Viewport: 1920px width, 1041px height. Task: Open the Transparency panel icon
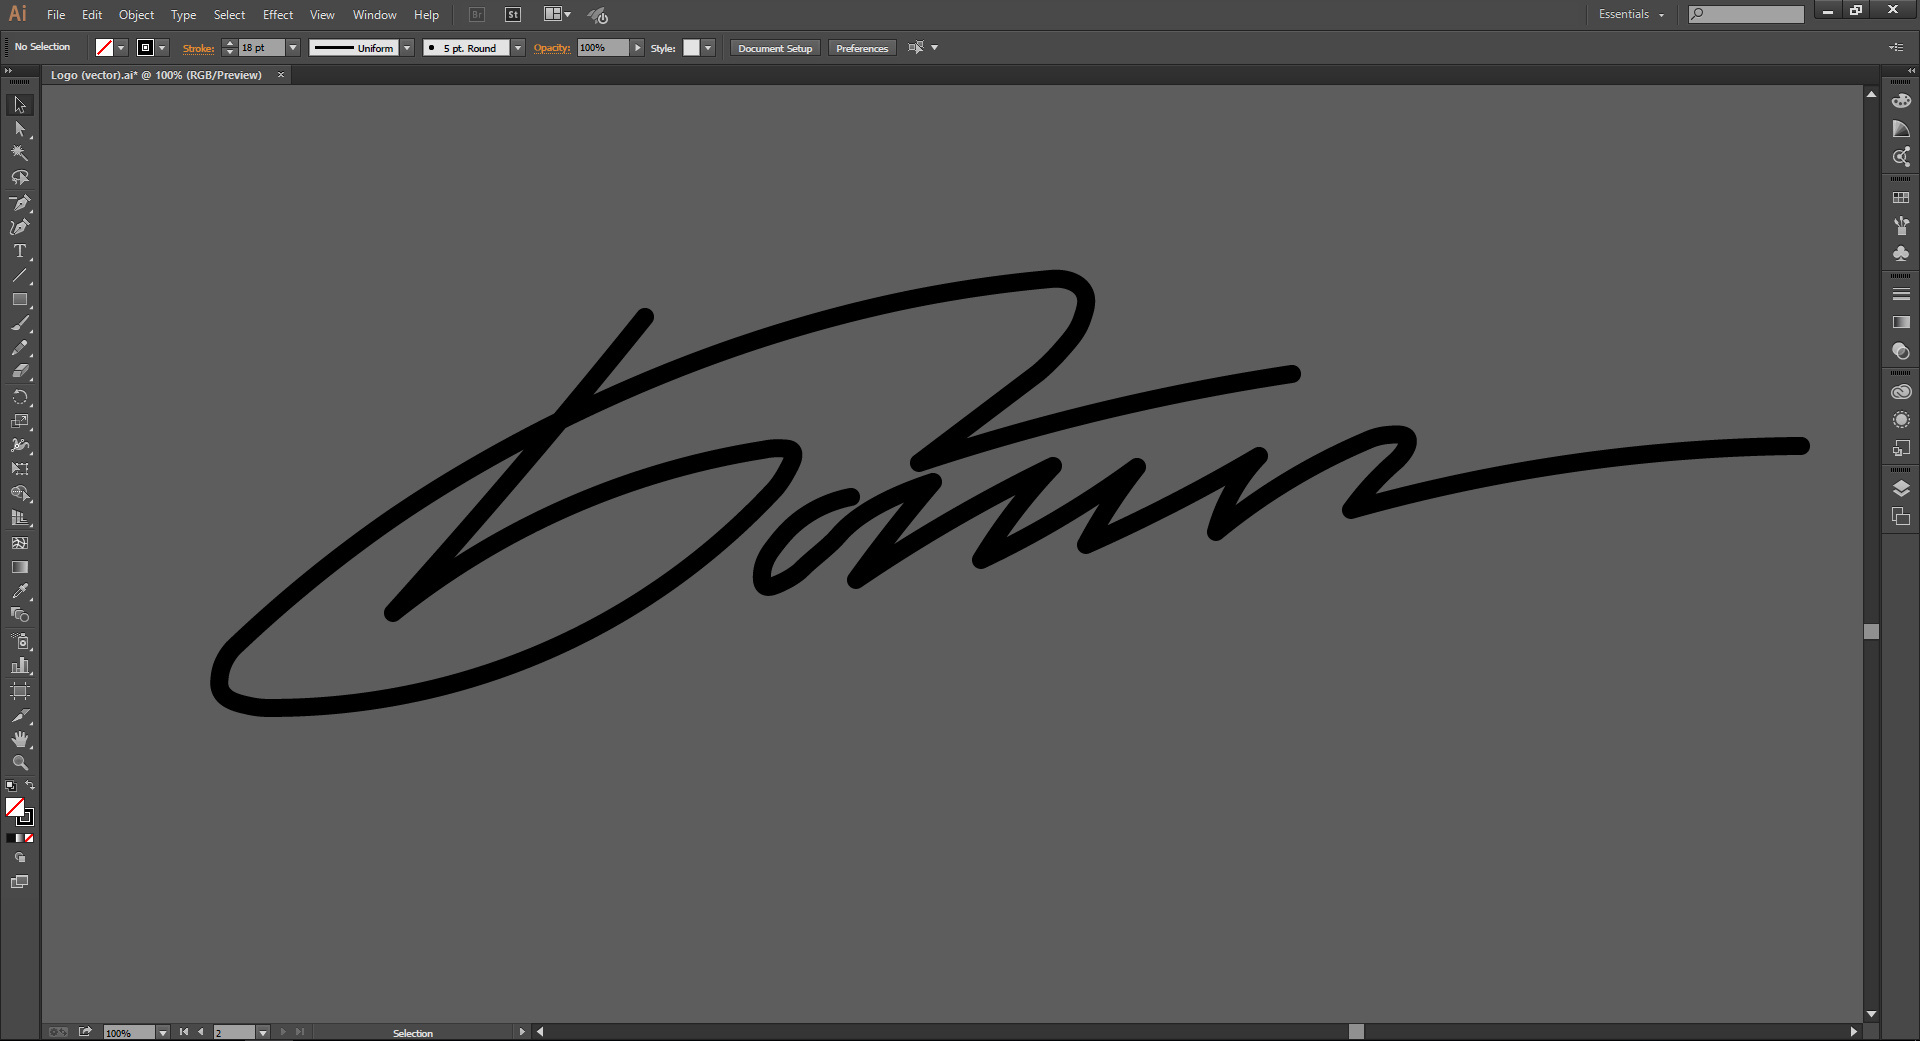pyautogui.click(x=1901, y=351)
